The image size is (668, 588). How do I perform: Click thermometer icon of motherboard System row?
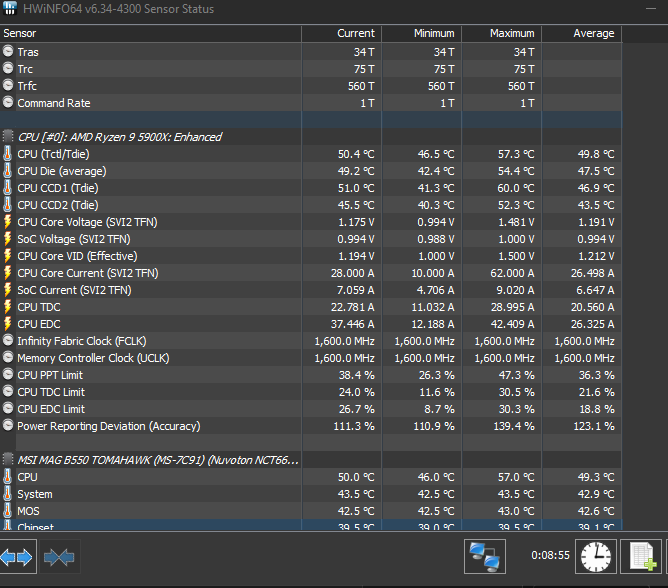click(7, 494)
